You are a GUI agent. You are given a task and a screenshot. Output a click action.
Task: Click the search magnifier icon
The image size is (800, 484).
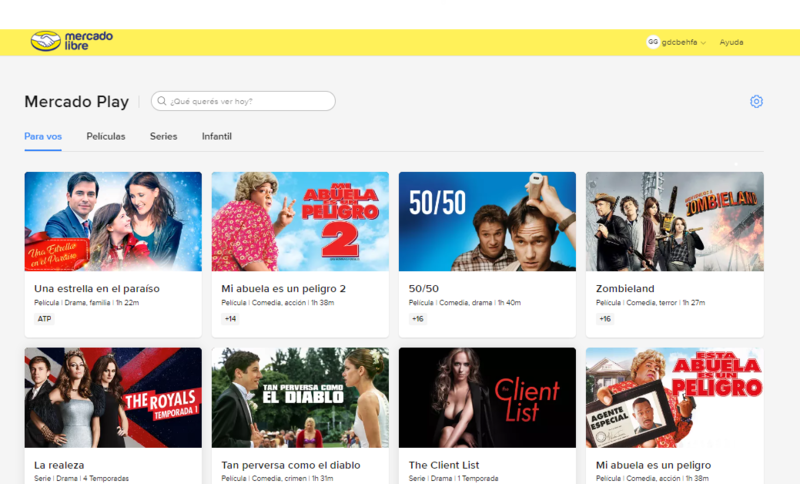162,101
